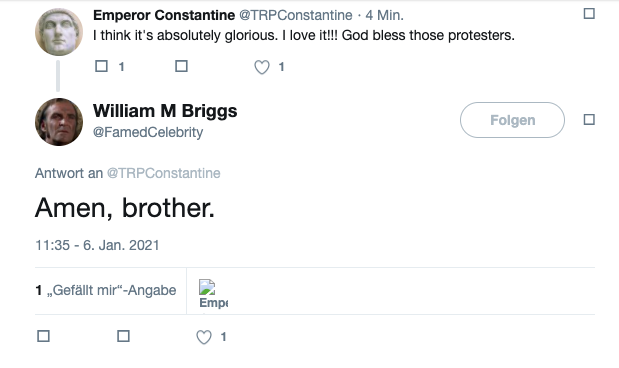Image resolution: width=619 pixels, height=368 pixels.
Task: Follow William M Briggs with Folgen button
Action: click(x=512, y=120)
